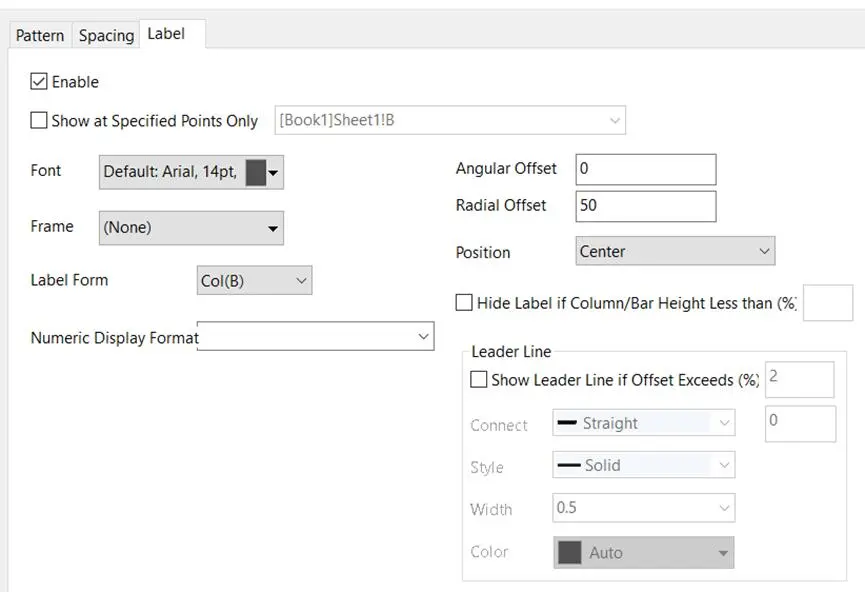Open the [Book1]Sheet1!B dataset dropdown

click(x=450, y=120)
